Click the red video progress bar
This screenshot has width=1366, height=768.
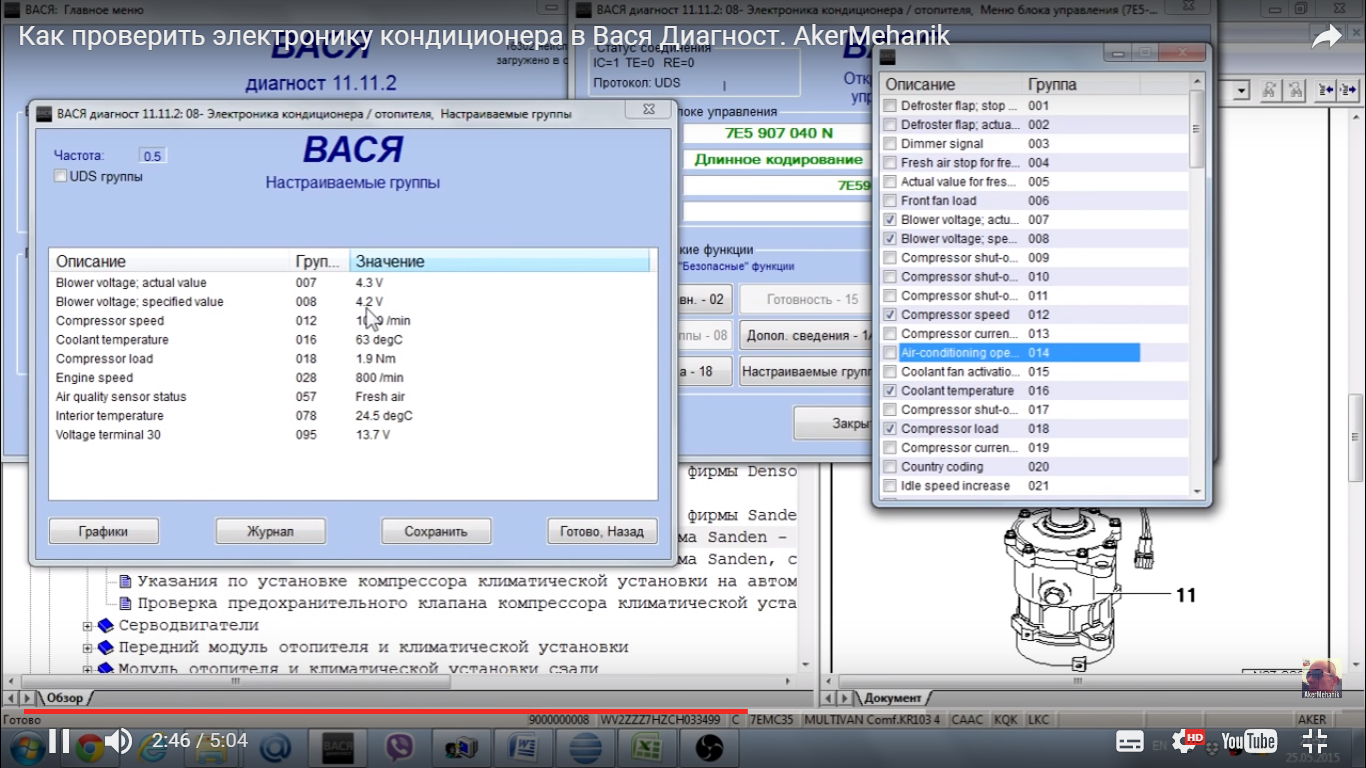[x=400, y=711]
